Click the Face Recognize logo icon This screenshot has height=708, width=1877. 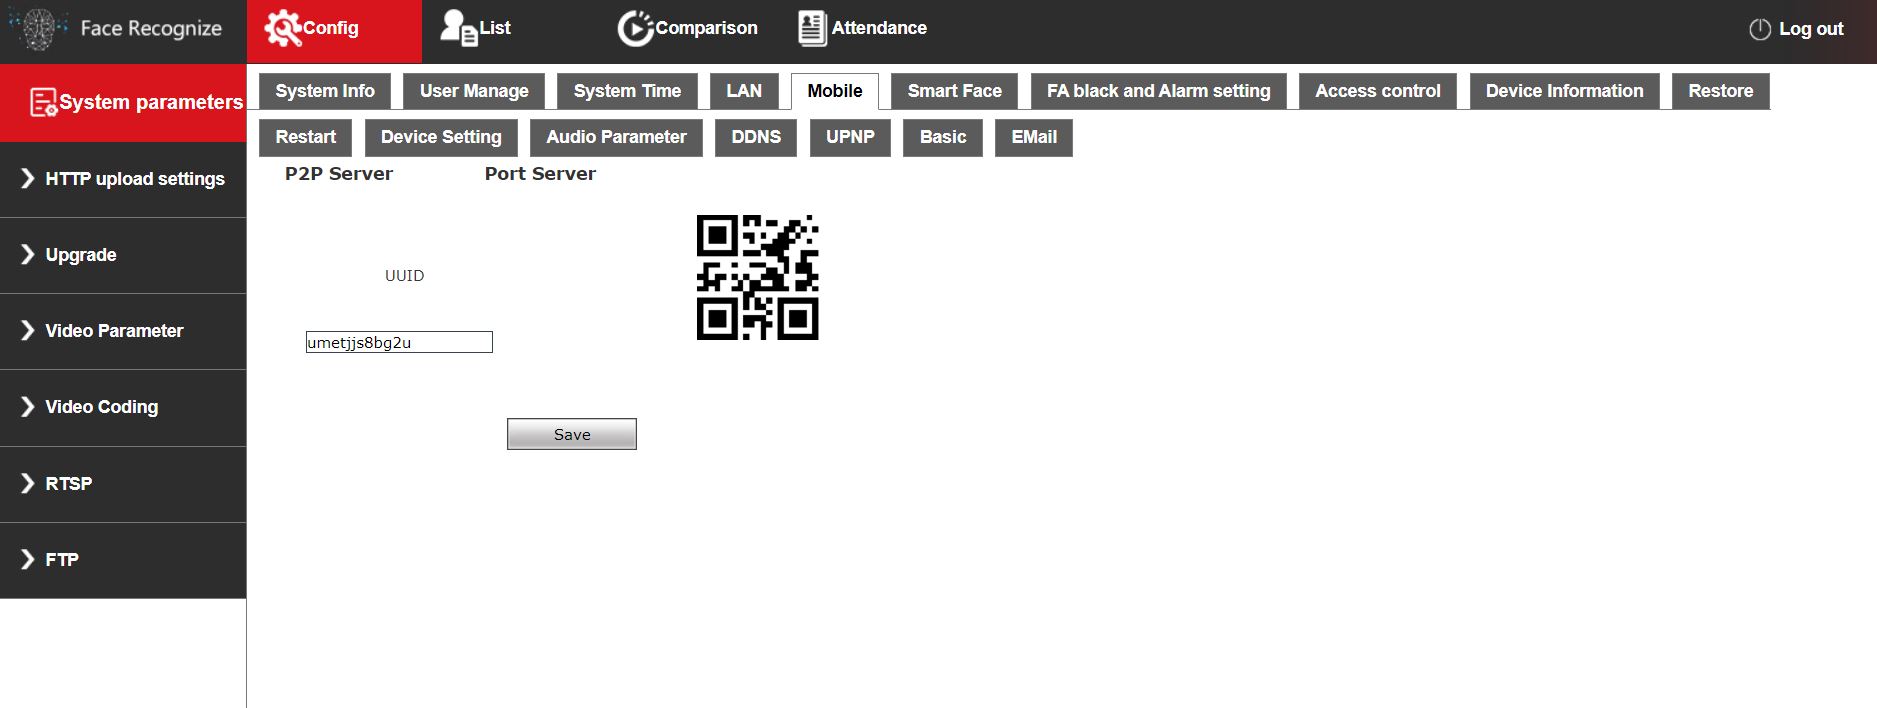[37, 29]
